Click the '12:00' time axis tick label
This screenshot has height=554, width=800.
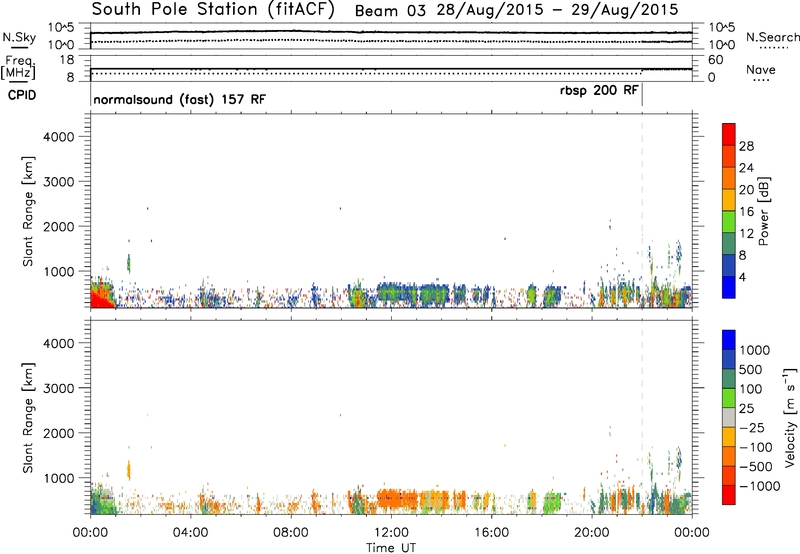click(x=391, y=533)
